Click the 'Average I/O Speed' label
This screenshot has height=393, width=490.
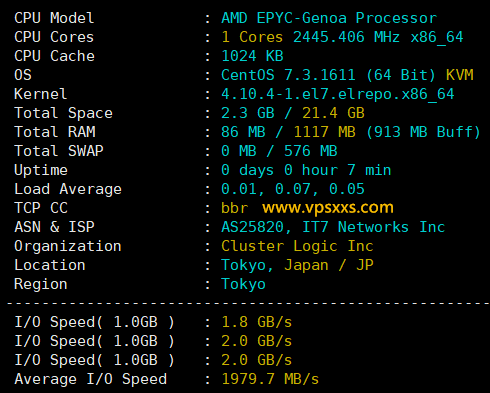point(90,379)
